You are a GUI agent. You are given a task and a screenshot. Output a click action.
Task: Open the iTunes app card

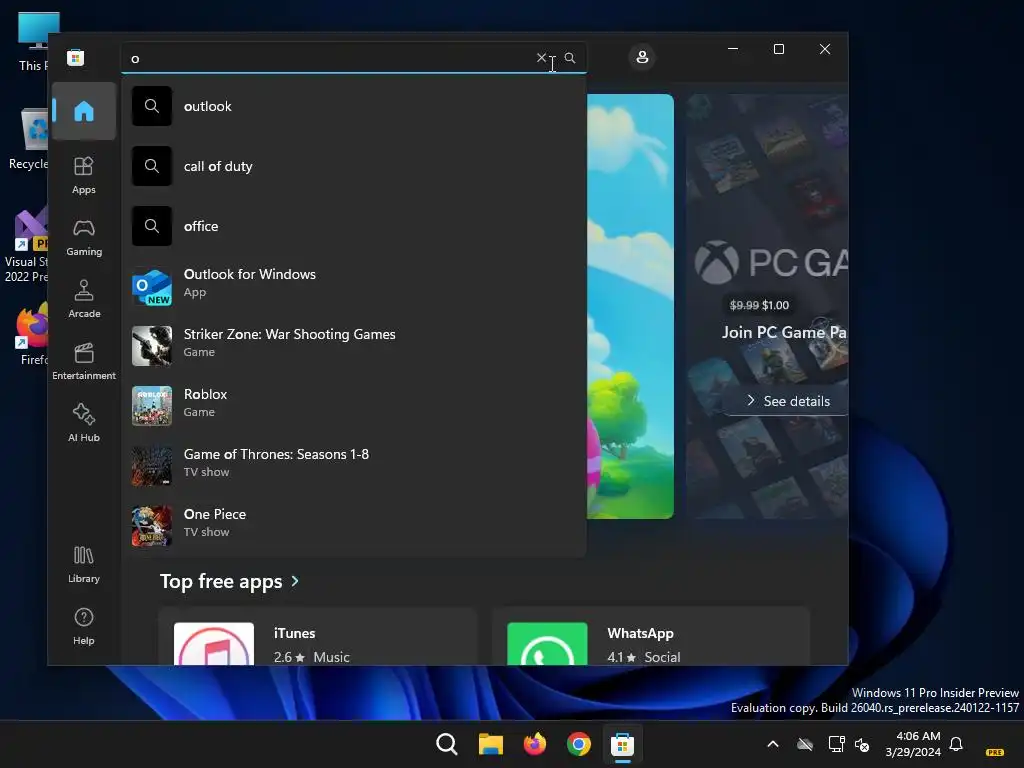[x=318, y=637]
